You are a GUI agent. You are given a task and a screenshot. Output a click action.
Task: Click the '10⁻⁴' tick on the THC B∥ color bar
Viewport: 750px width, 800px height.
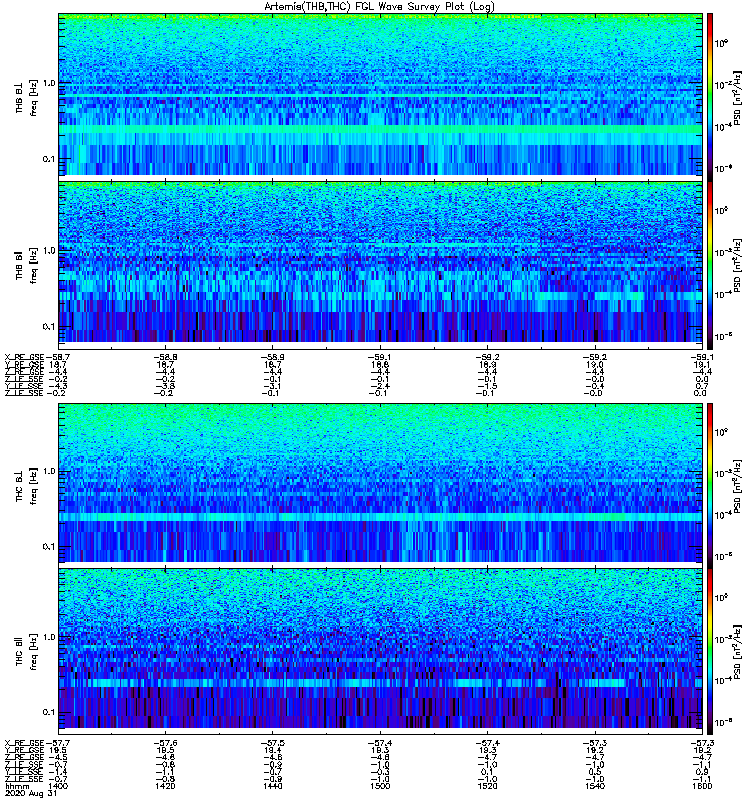(723, 680)
